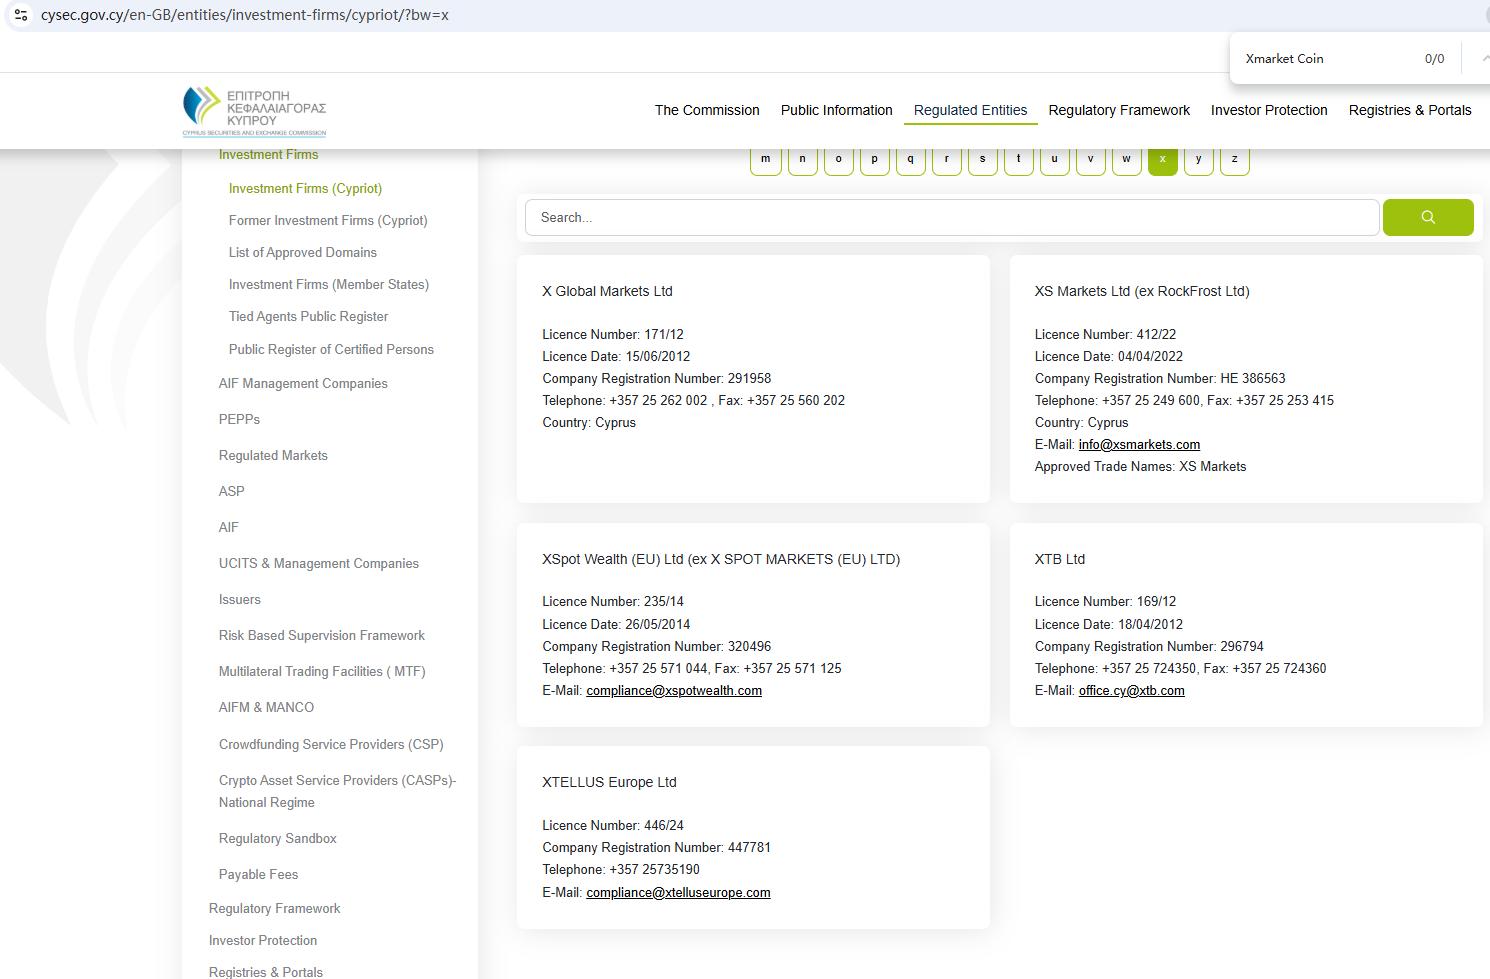Click the green search magnifier button
Screen dimensions: 1490x979
coord(1427,217)
